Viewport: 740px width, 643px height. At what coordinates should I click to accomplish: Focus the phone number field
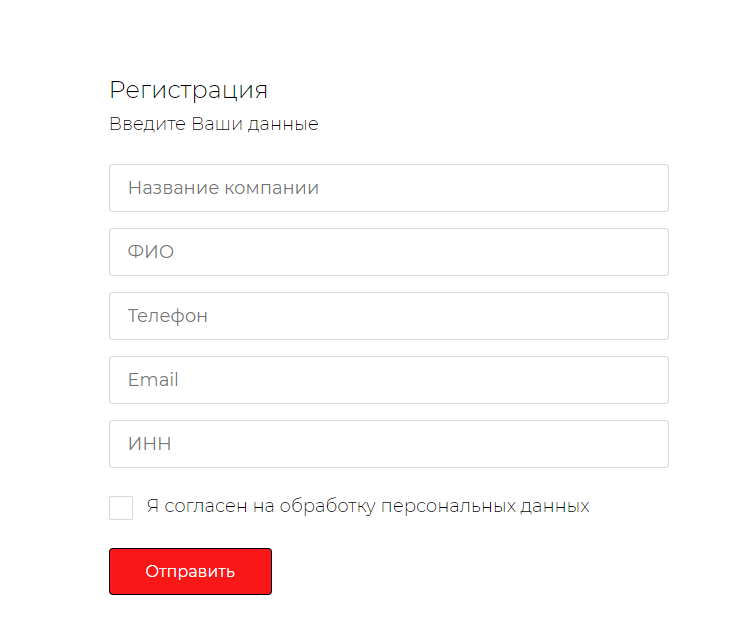(388, 316)
